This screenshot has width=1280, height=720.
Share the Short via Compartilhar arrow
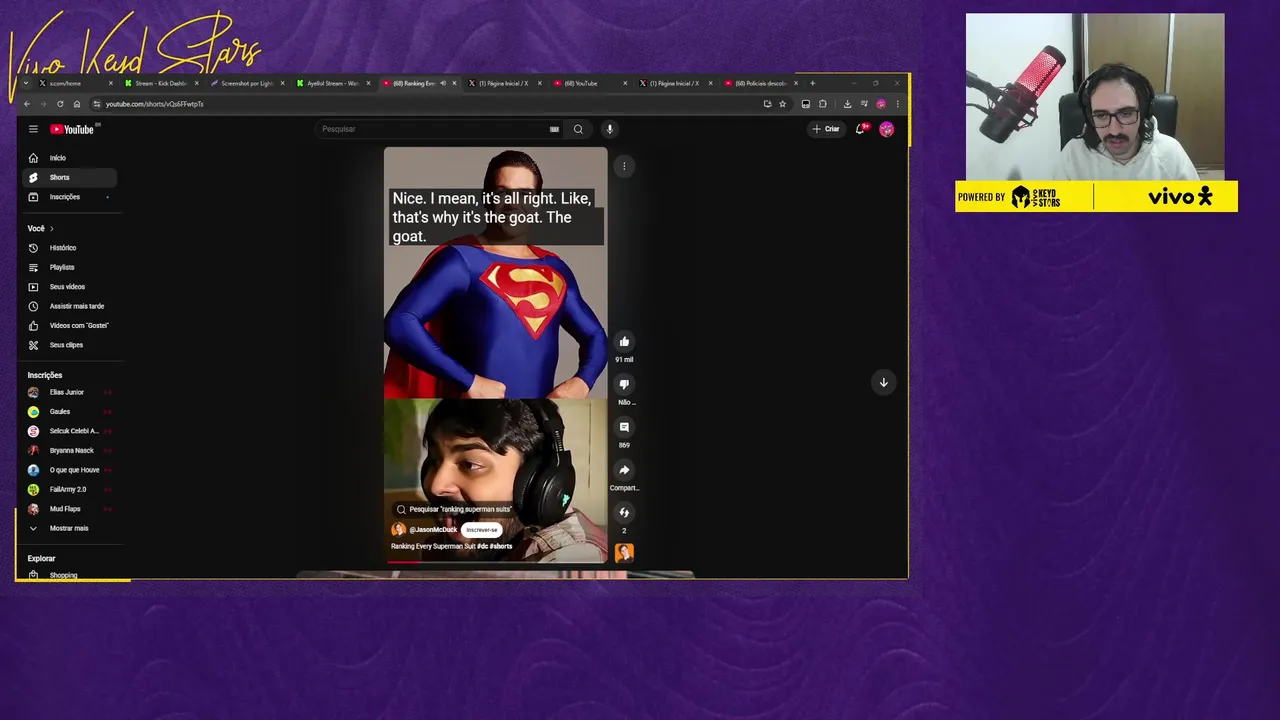pyautogui.click(x=624, y=470)
